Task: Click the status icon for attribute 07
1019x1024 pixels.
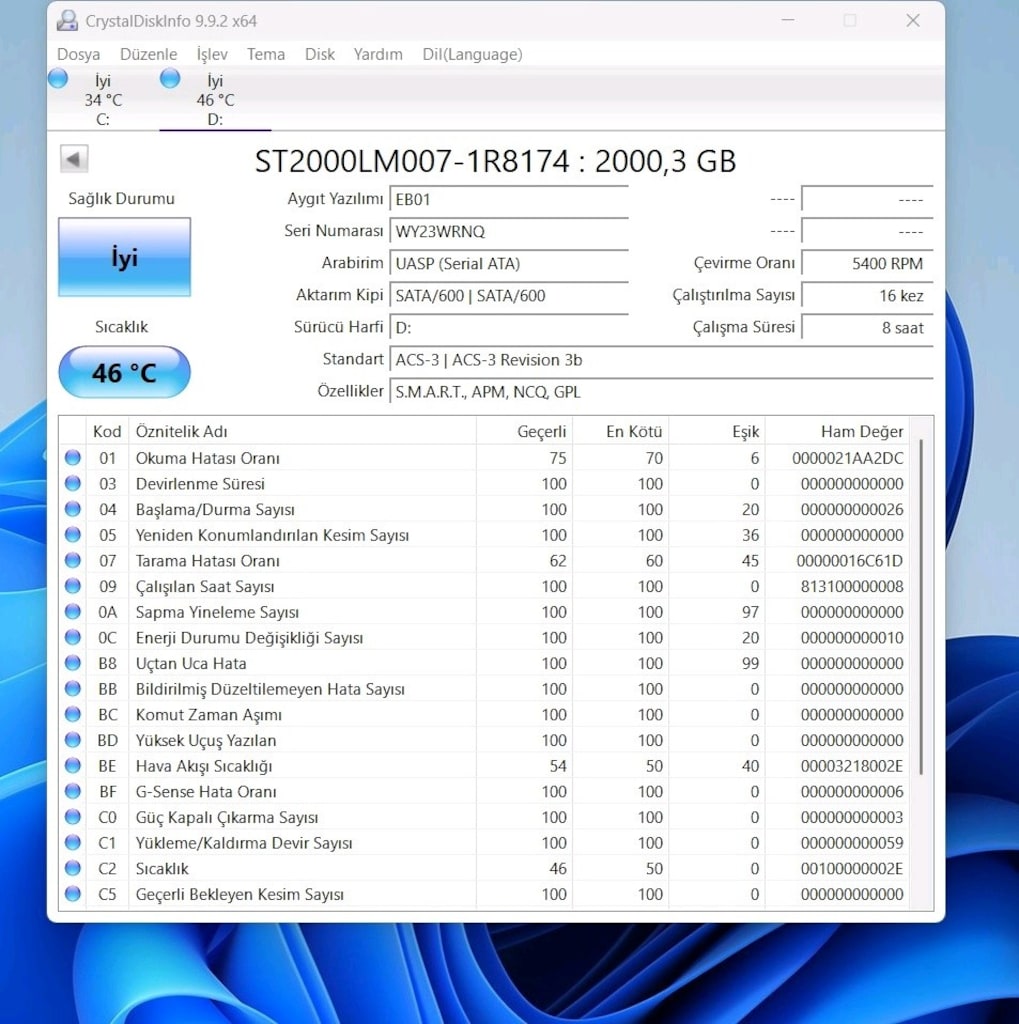Action: click(73, 560)
